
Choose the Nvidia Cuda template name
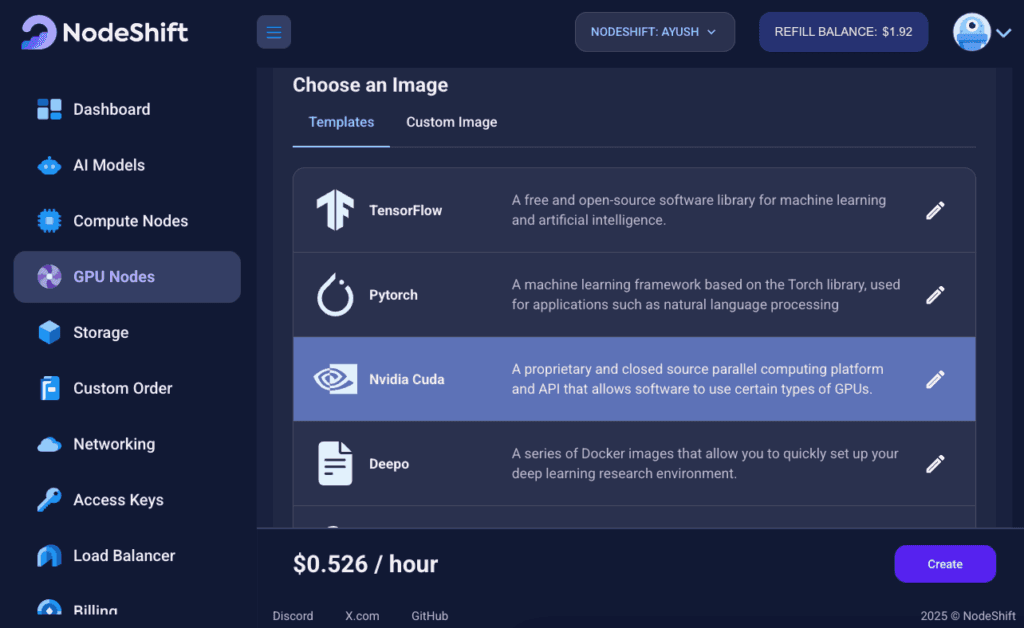click(407, 379)
